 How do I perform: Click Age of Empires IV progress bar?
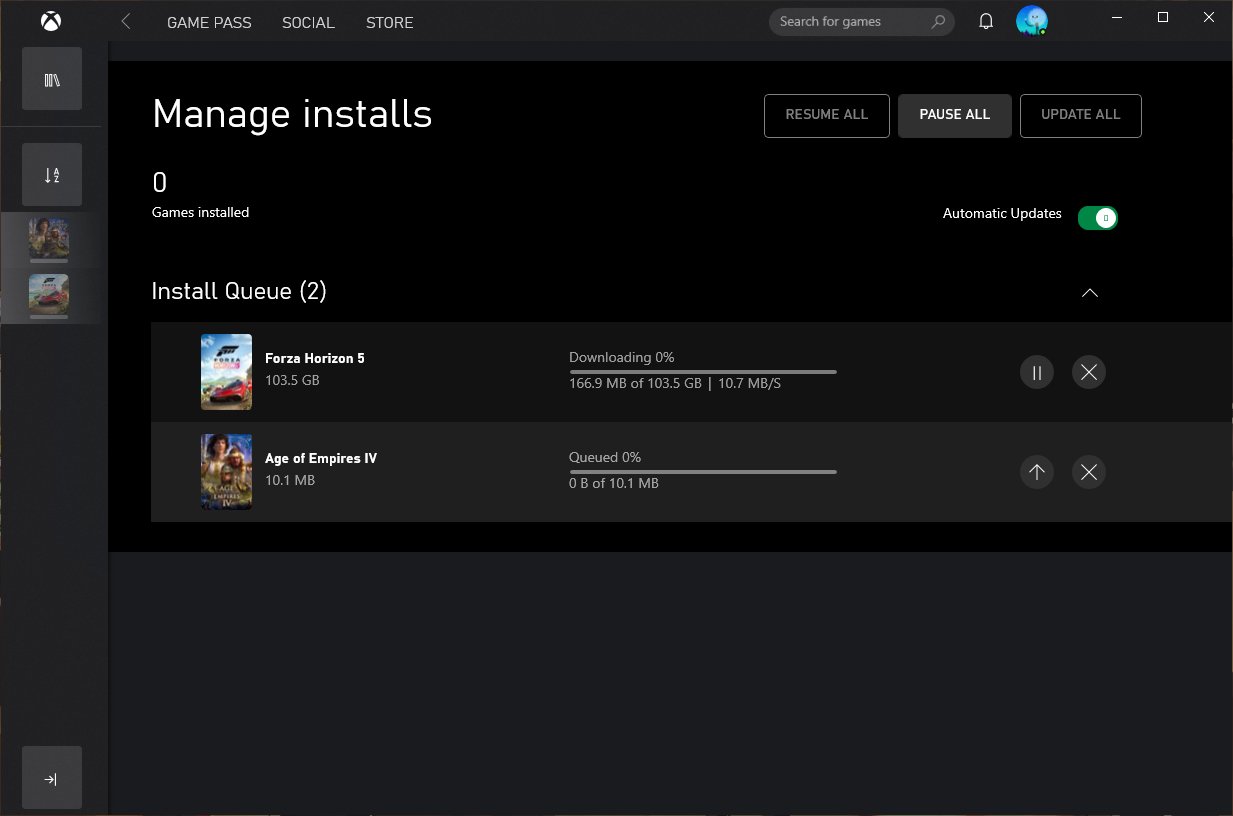[x=703, y=471]
